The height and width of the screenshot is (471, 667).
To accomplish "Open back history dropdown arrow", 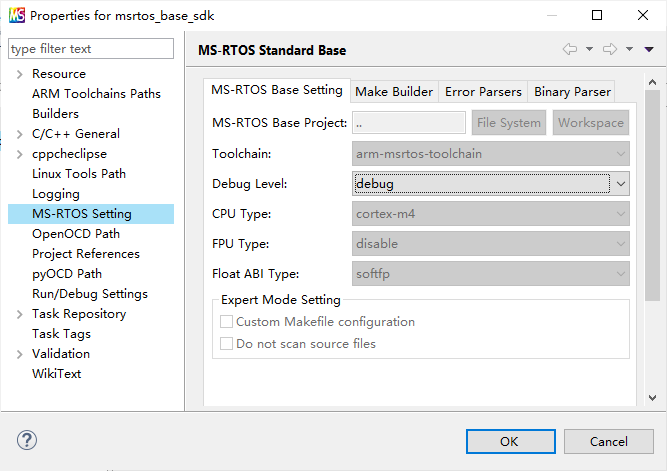I will 589,49.
